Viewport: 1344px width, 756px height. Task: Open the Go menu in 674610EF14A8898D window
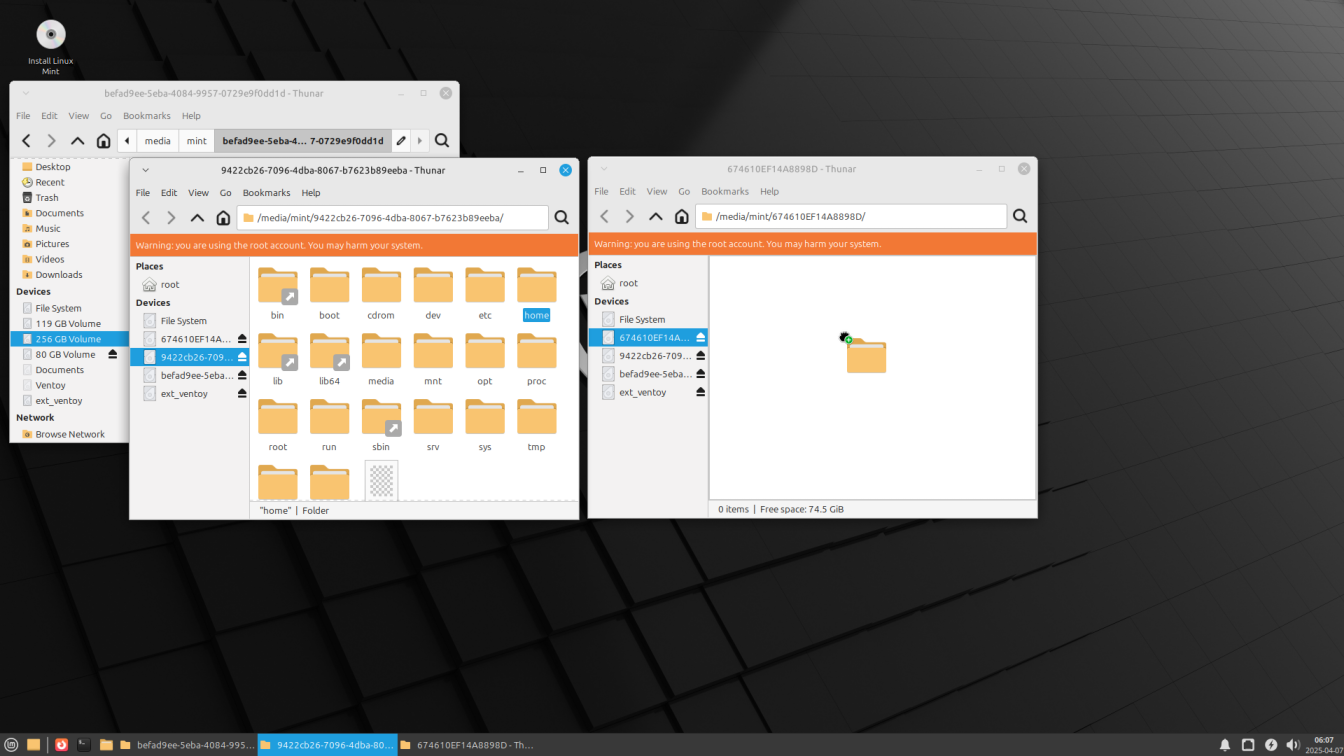point(684,191)
